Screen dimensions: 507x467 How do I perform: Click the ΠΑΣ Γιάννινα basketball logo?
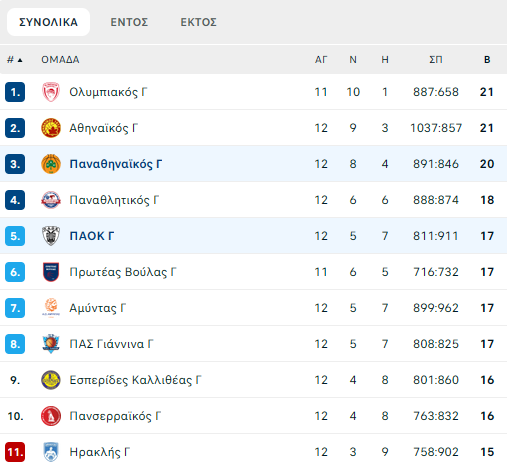51,344
